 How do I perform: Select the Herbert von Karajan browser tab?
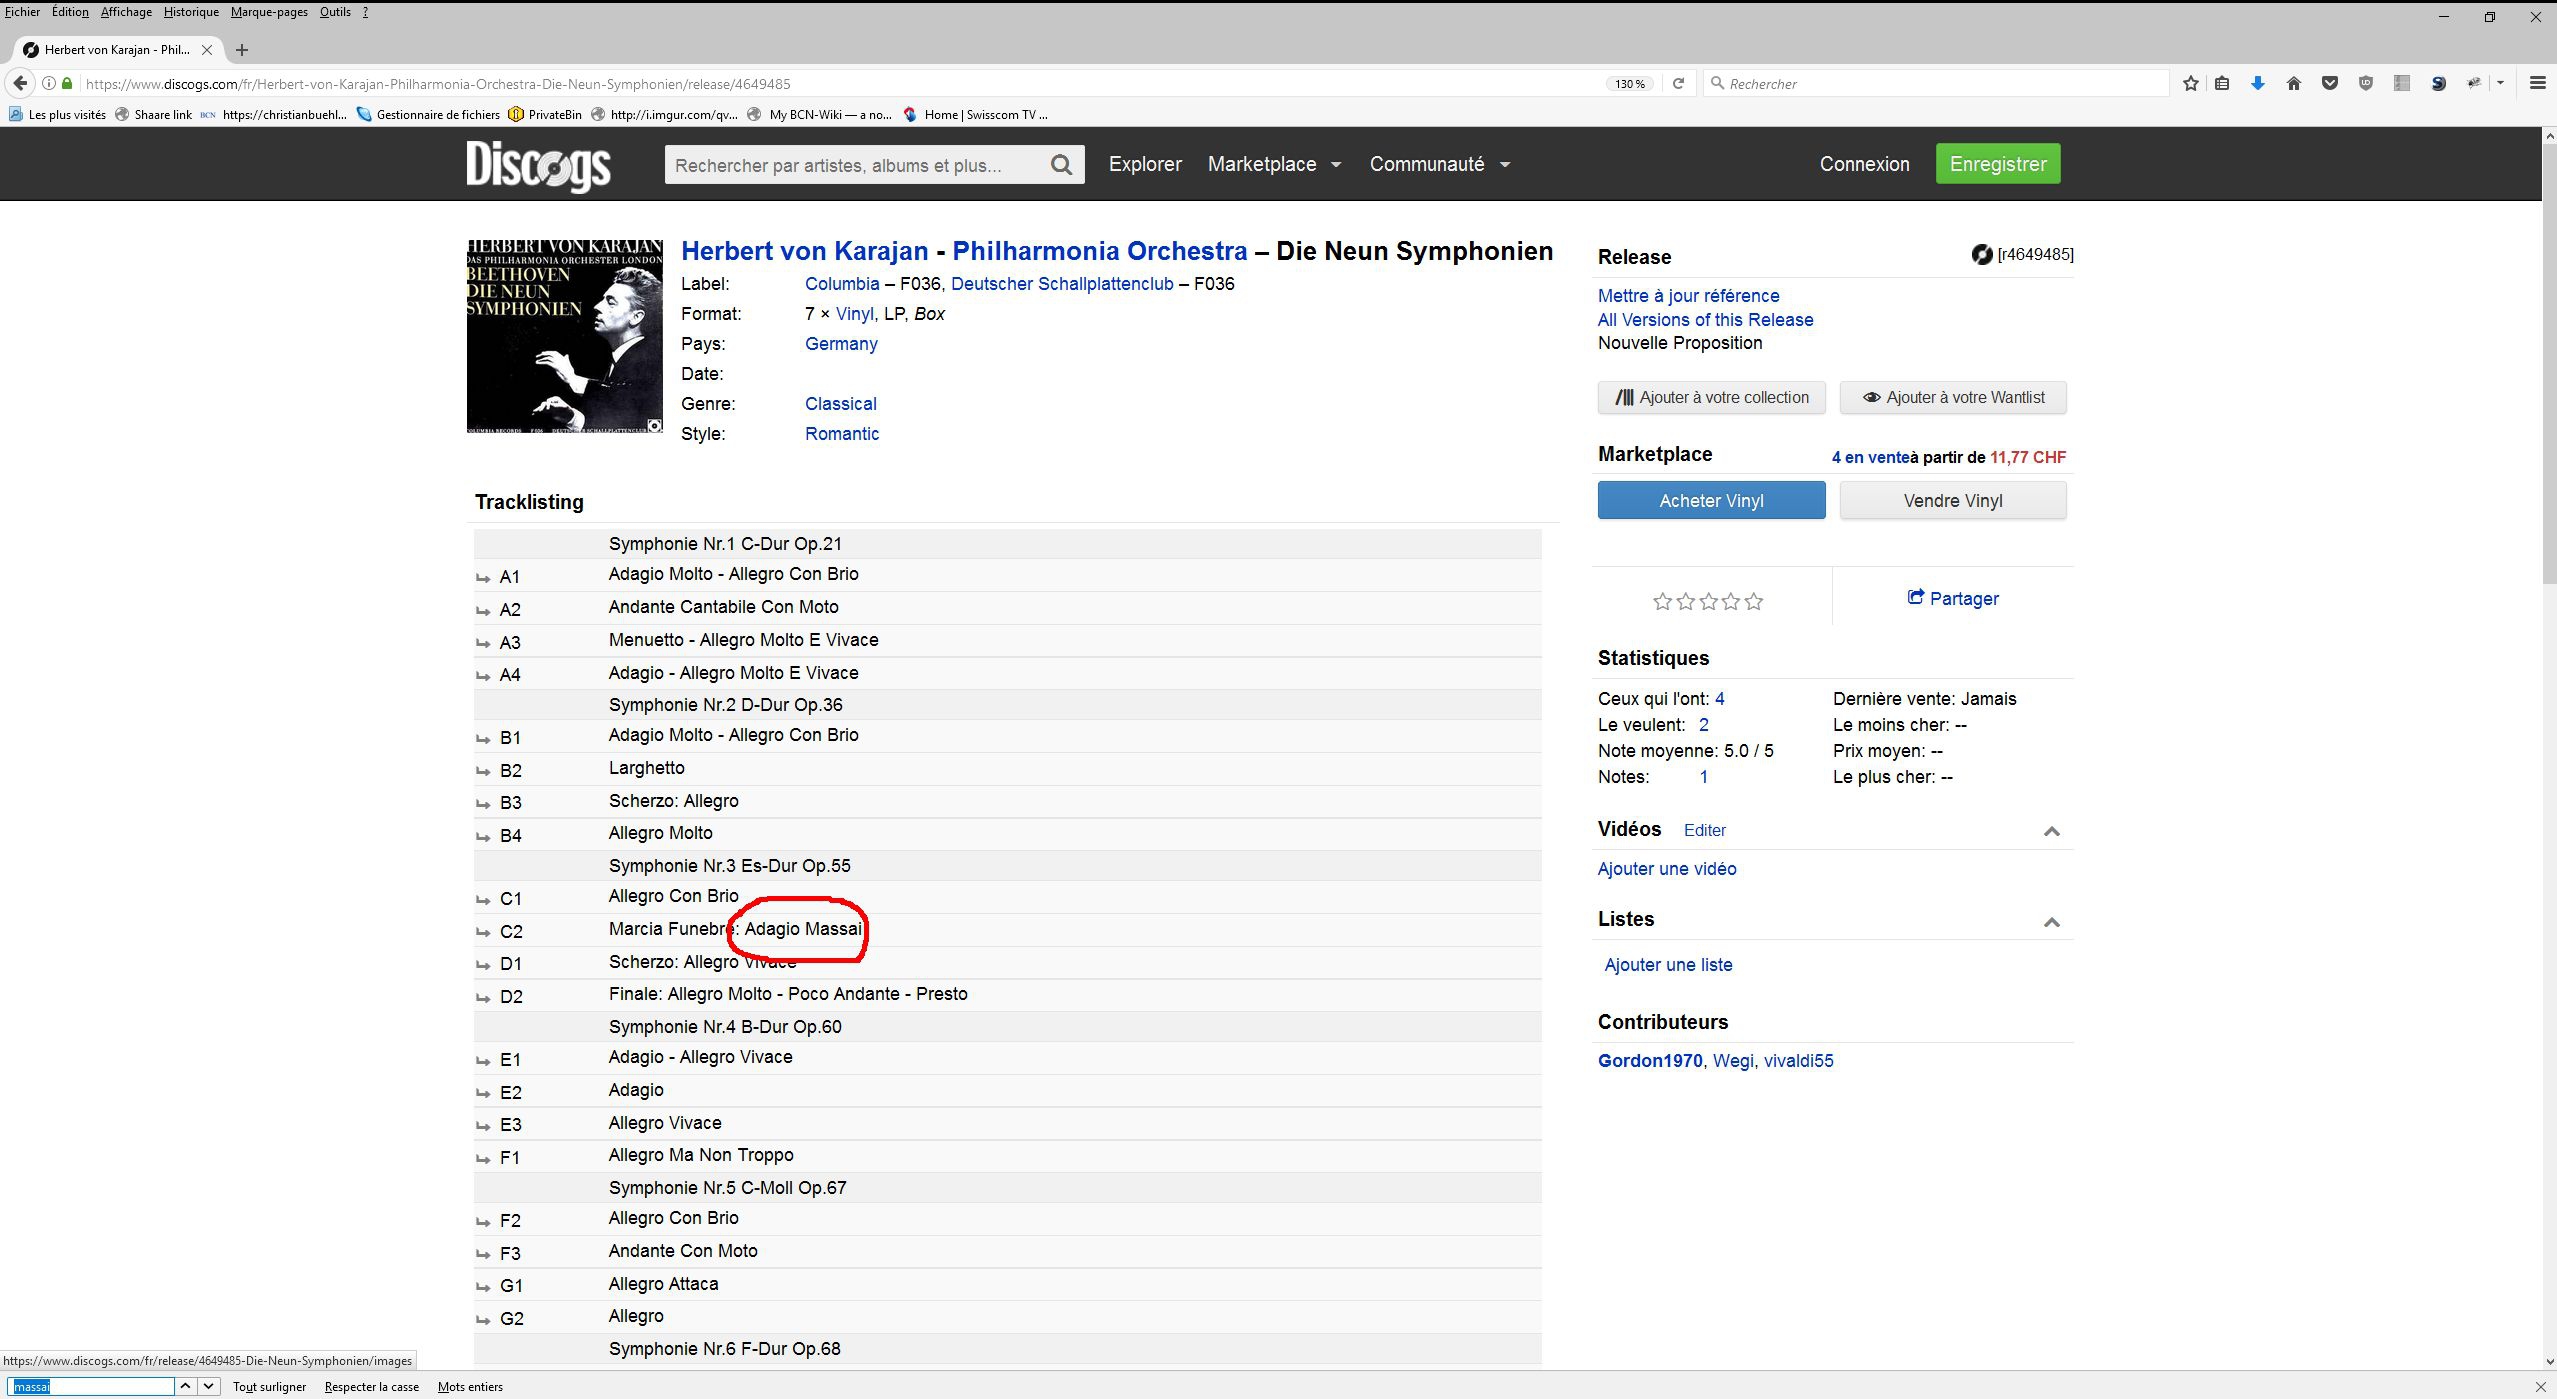click(x=118, y=50)
